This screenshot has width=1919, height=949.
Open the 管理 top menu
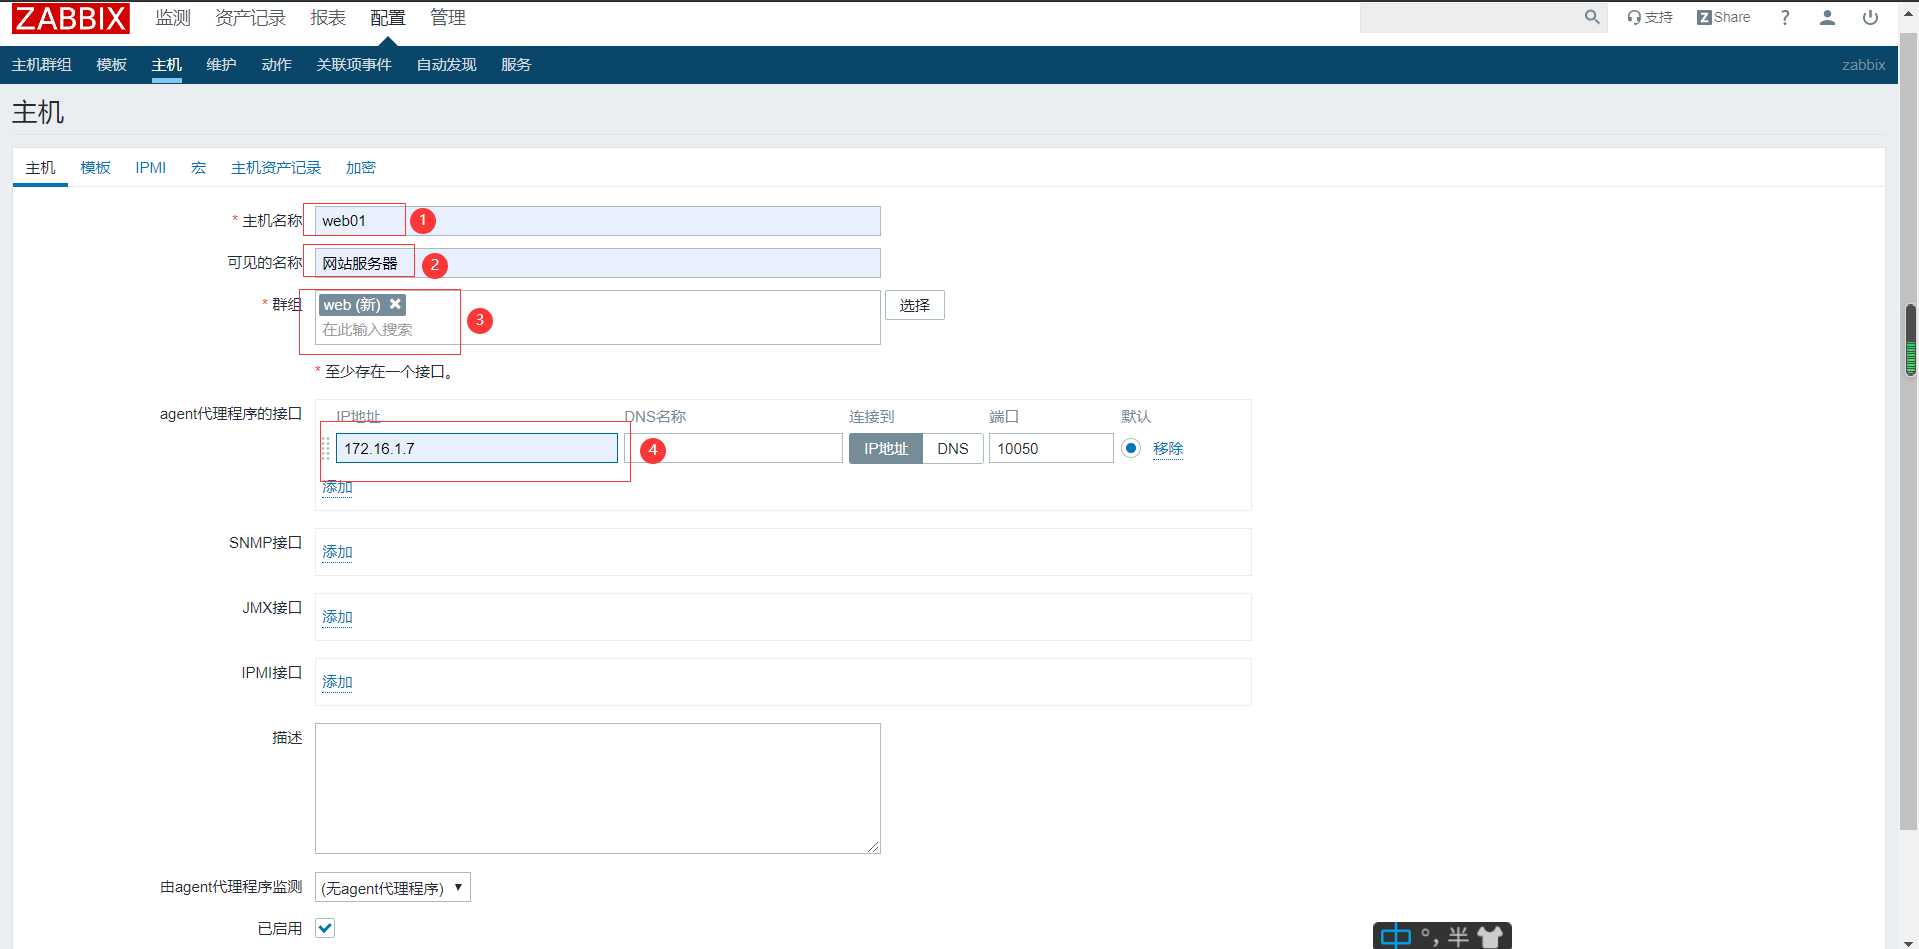(448, 18)
